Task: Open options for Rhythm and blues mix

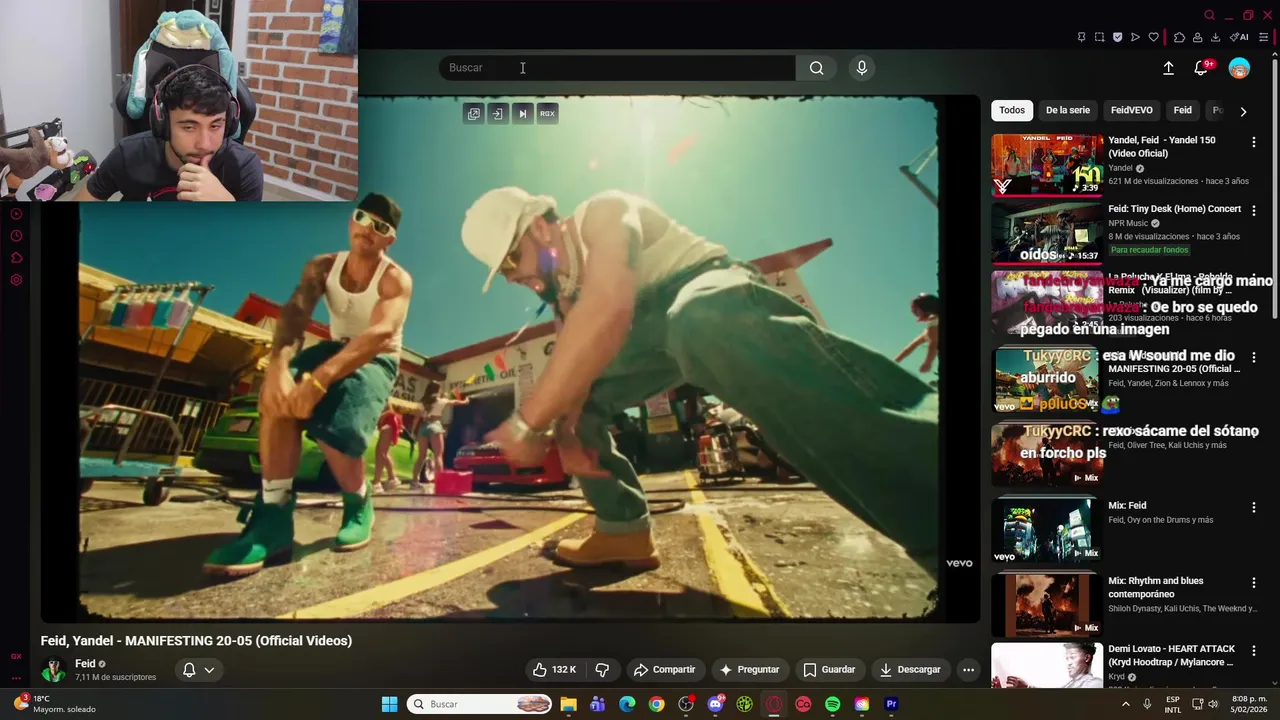Action: tap(1253, 582)
